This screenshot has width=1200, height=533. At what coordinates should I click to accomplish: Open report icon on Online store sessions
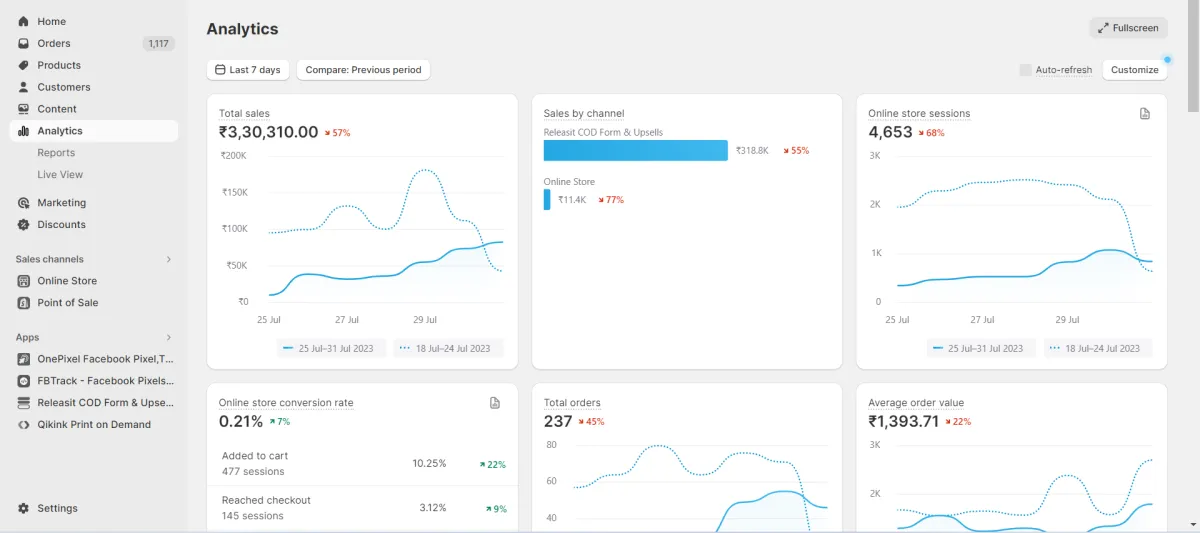pos(1145,114)
